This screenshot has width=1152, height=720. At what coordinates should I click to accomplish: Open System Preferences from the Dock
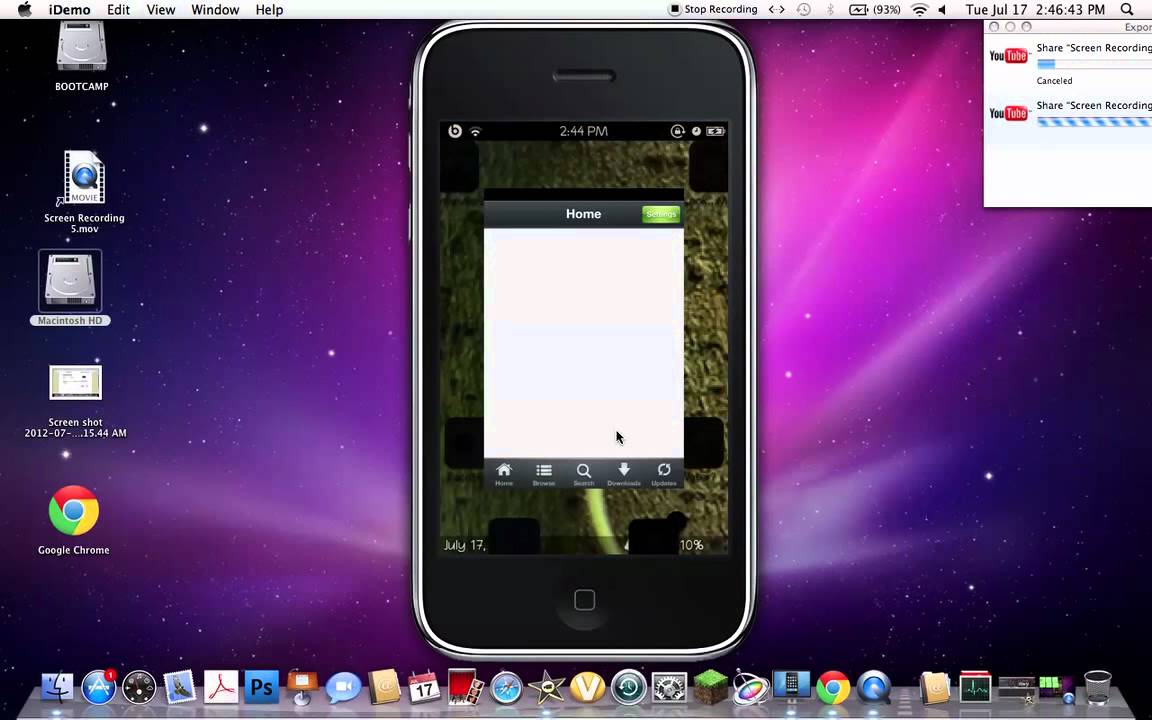coord(669,688)
